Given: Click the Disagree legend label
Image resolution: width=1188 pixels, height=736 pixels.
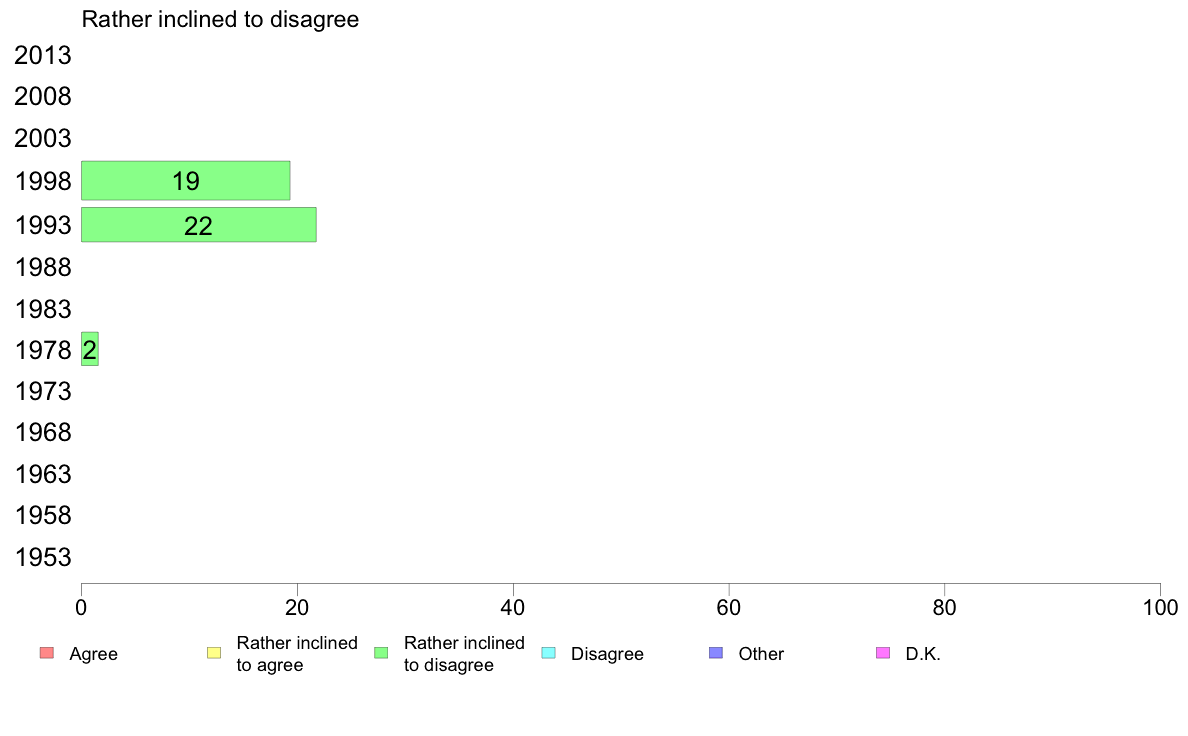Looking at the screenshot, I should click(607, 654).
